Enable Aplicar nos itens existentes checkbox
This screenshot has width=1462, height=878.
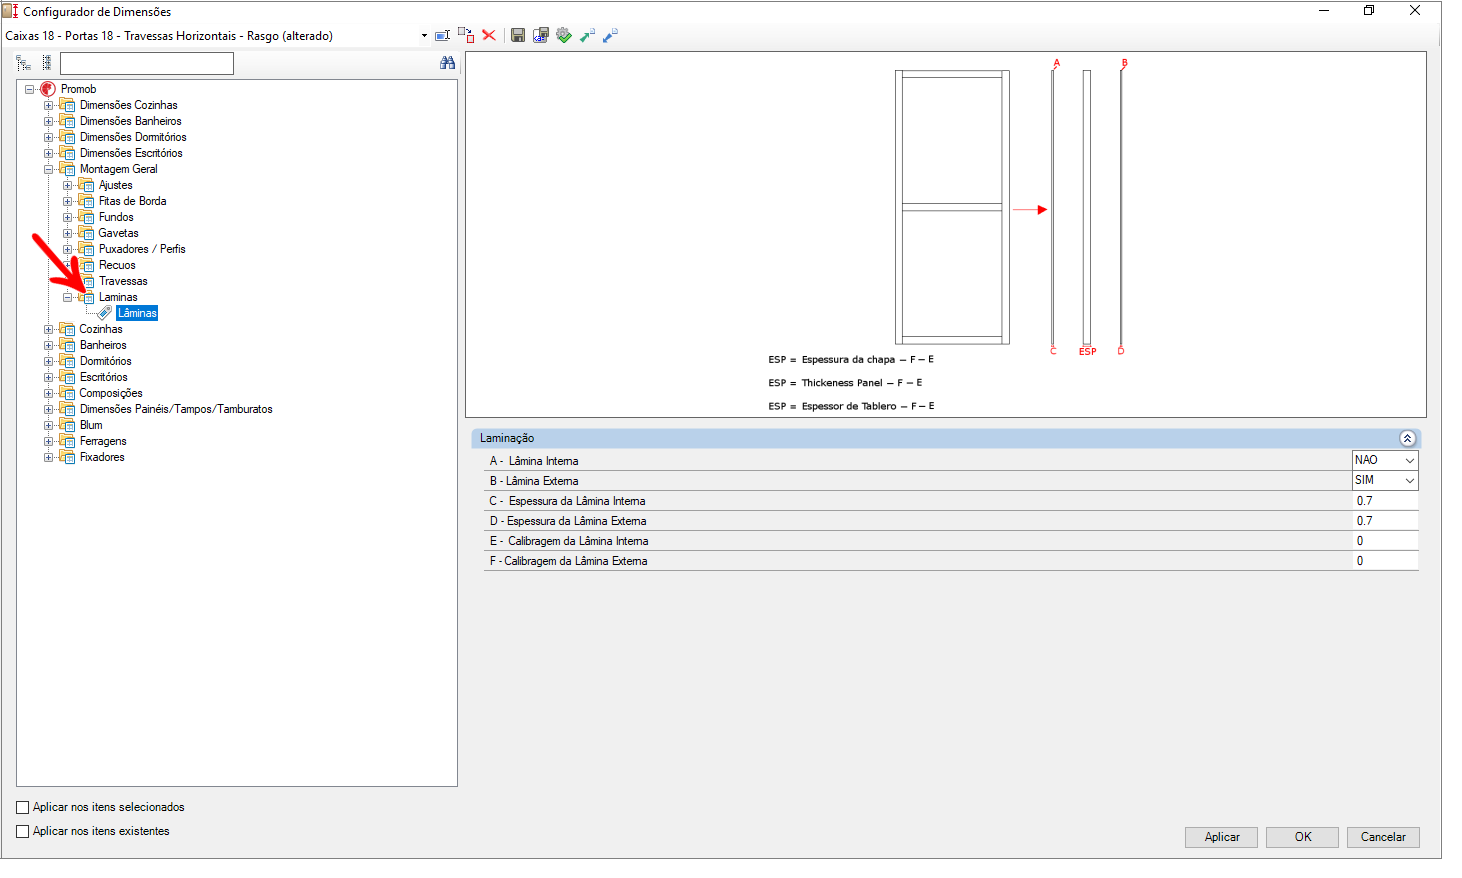(x=22, y=831)
